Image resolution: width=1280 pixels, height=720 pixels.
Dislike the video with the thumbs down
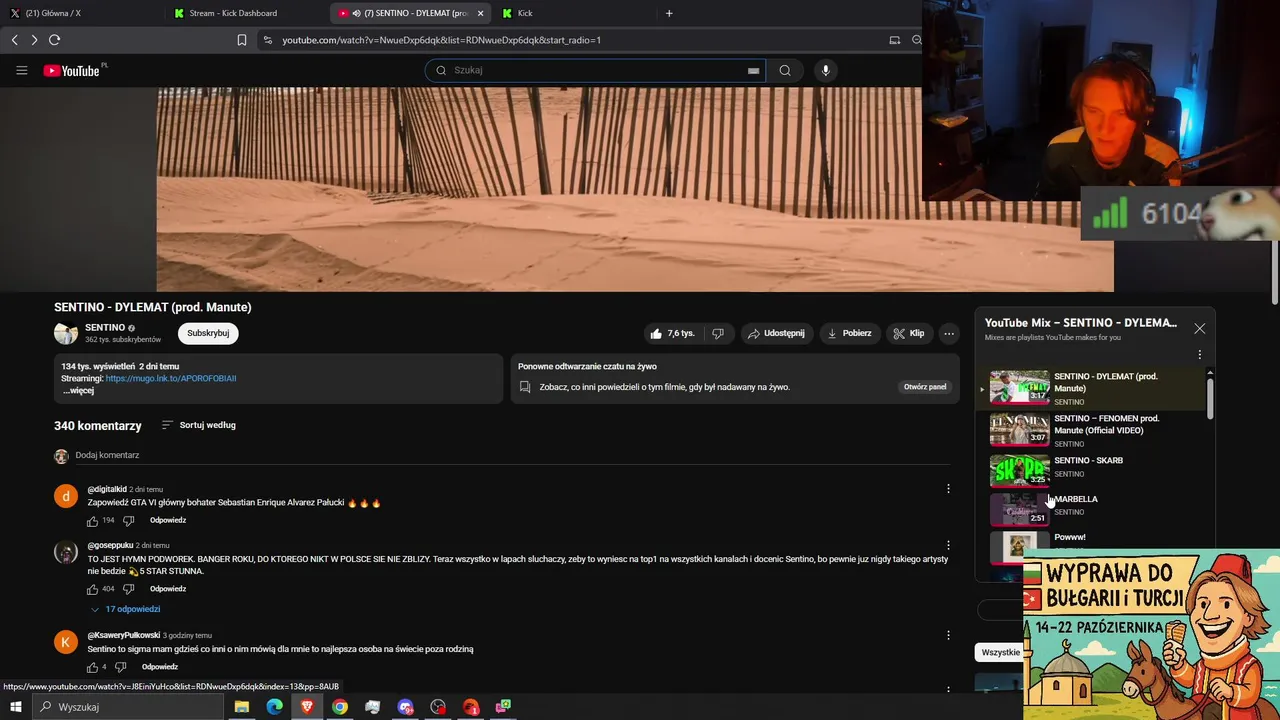point(717,333)
